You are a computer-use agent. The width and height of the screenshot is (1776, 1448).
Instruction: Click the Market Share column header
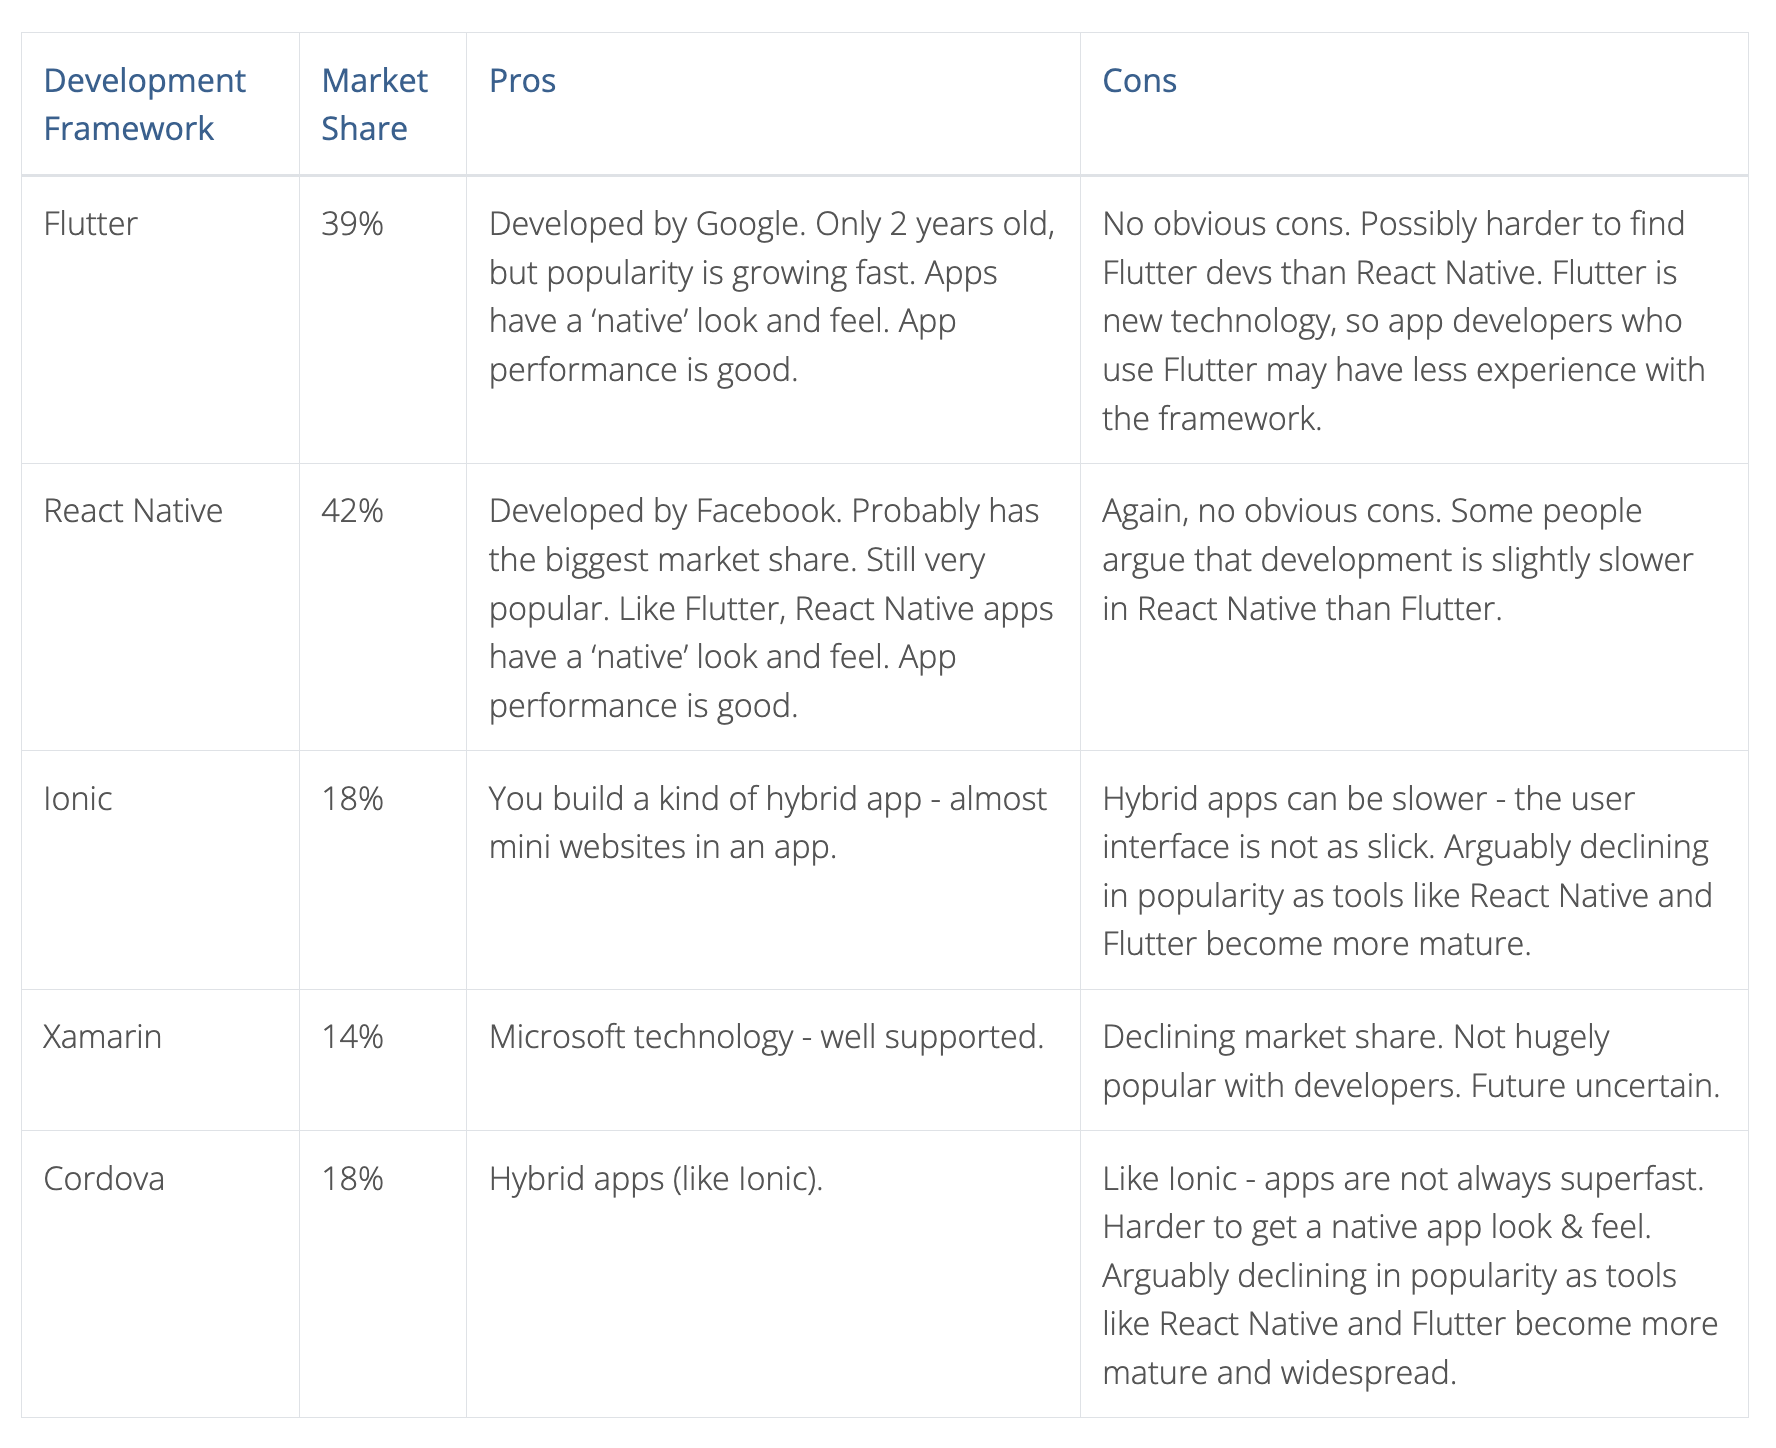pyautogui.click(x=374, y=104)
